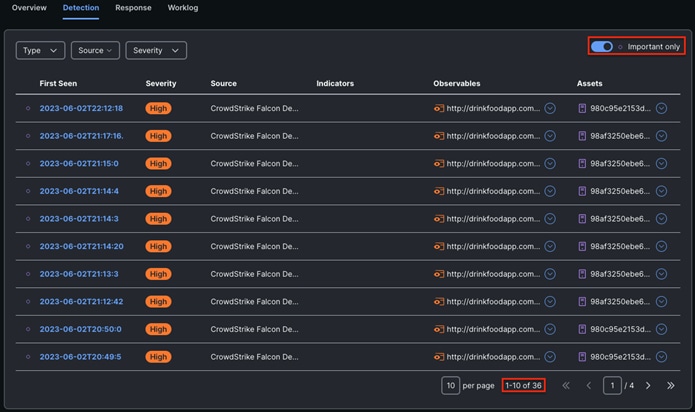Open detection 2023-06-02T22:12:18

pyautogui.click(x=81, y=108)
